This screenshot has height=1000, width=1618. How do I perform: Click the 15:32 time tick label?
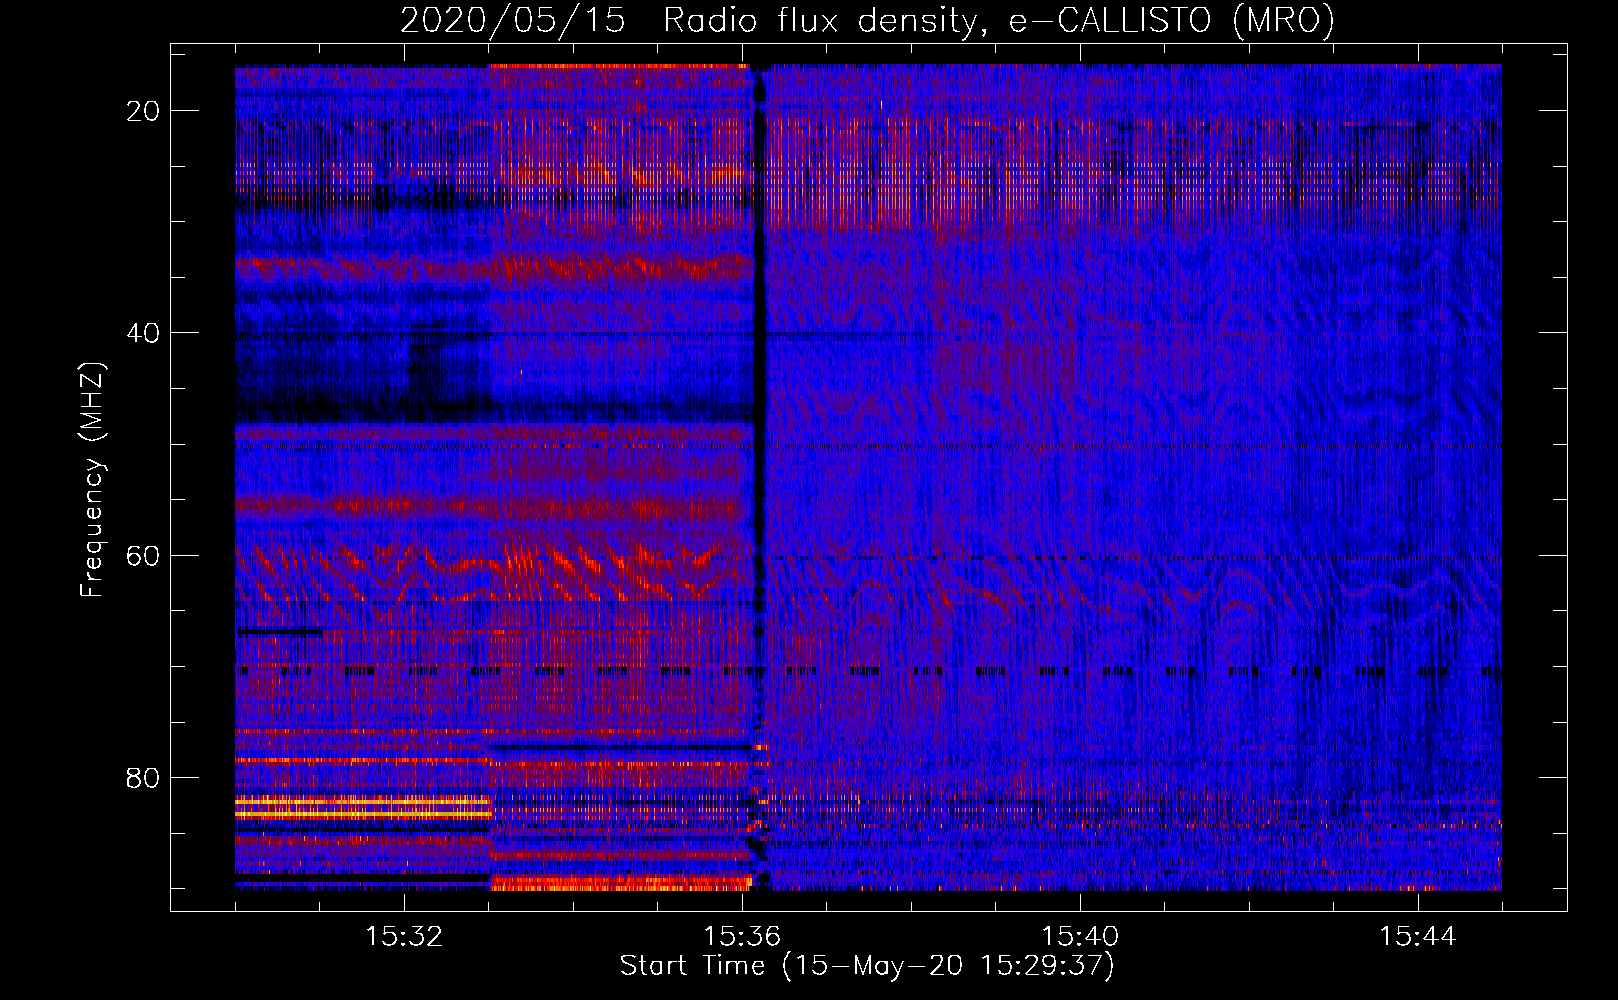[405, 937]
